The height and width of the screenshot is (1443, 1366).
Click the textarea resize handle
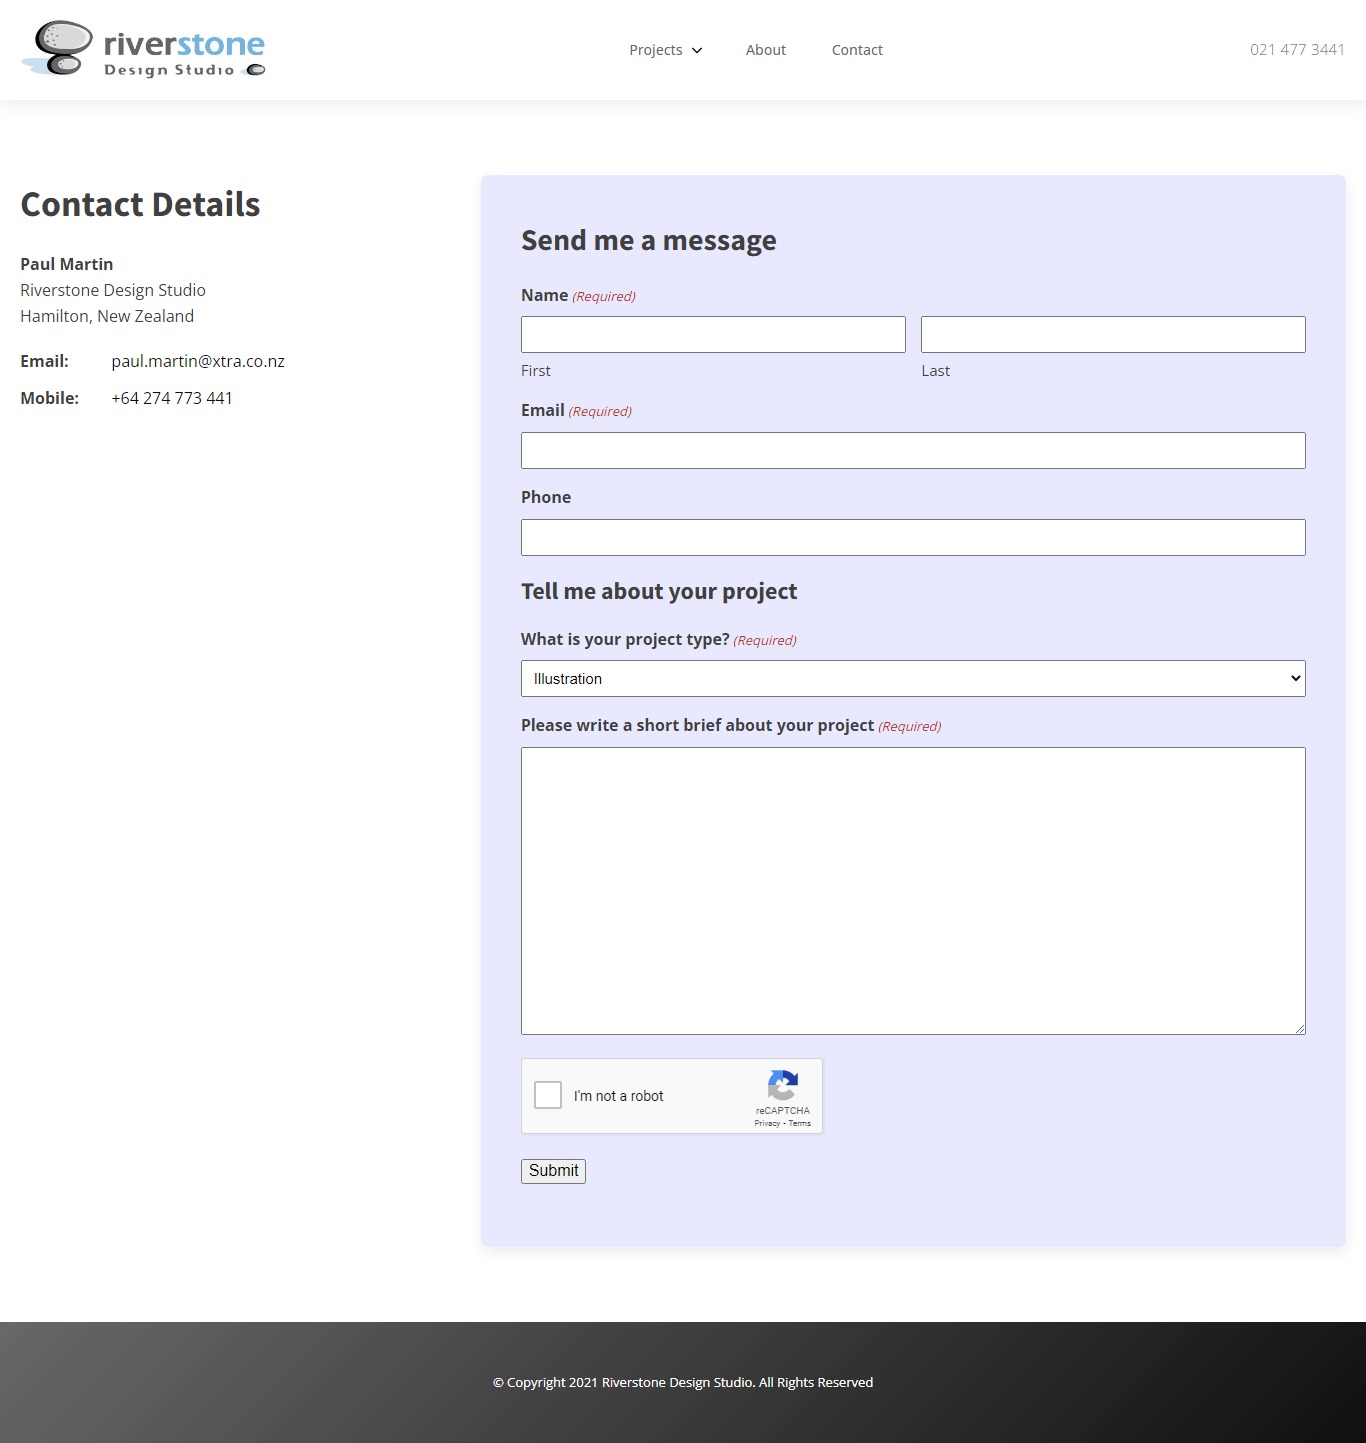(x=1300, y=1028)
